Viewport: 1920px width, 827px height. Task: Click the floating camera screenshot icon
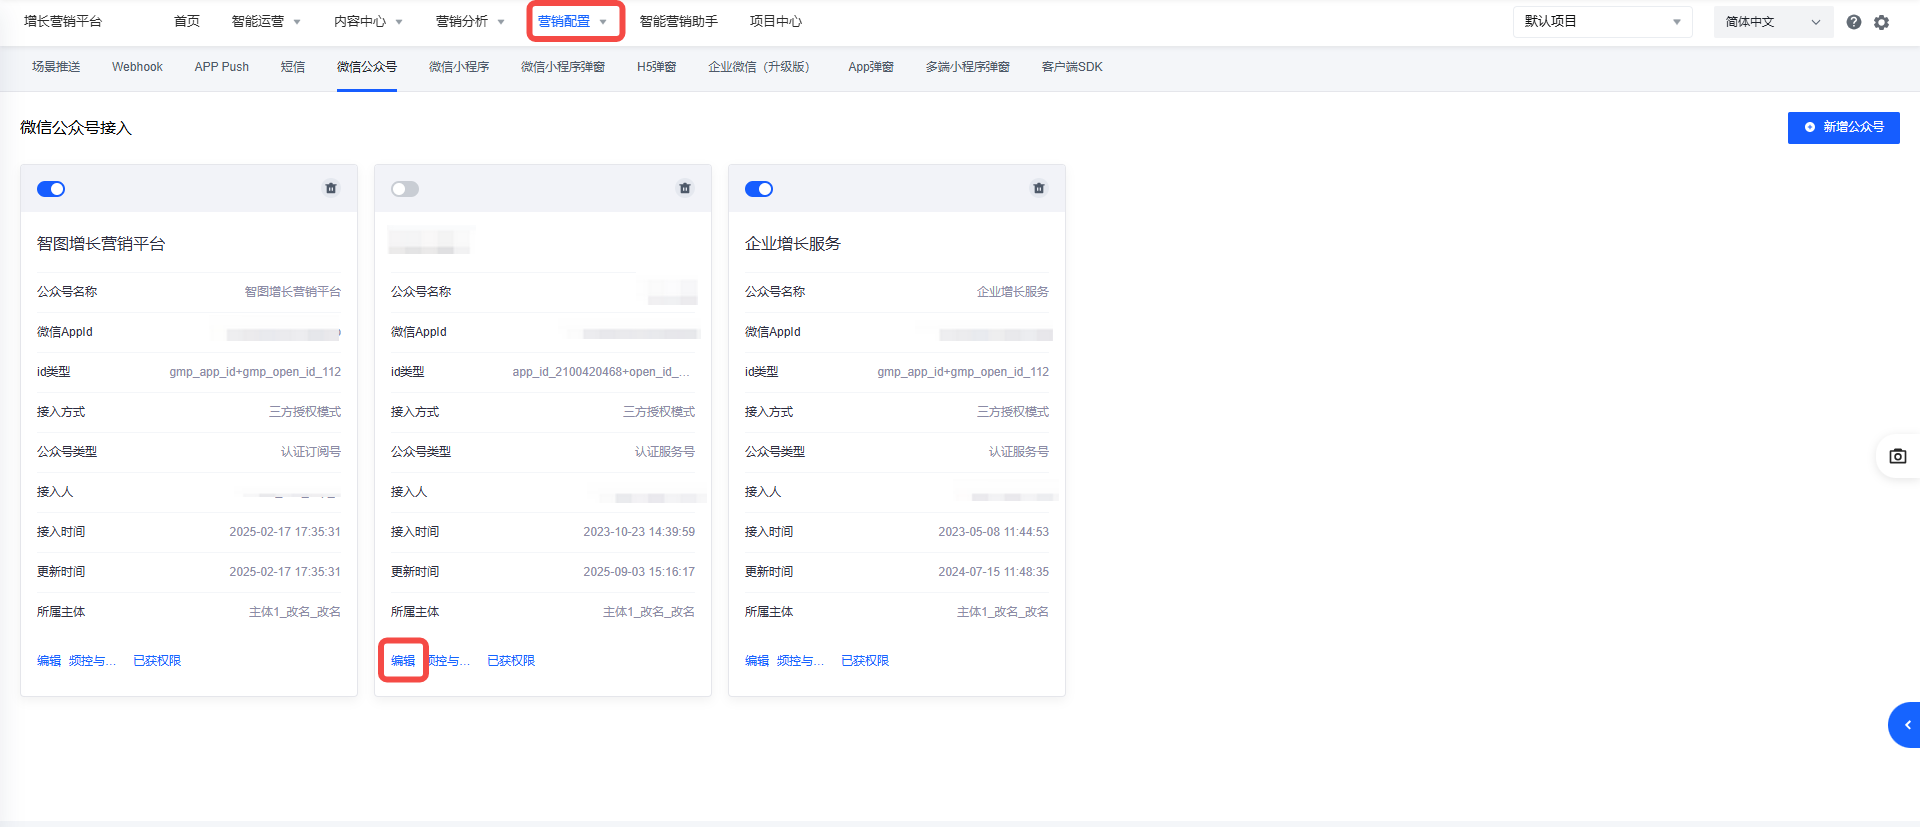coord(1897,456)
